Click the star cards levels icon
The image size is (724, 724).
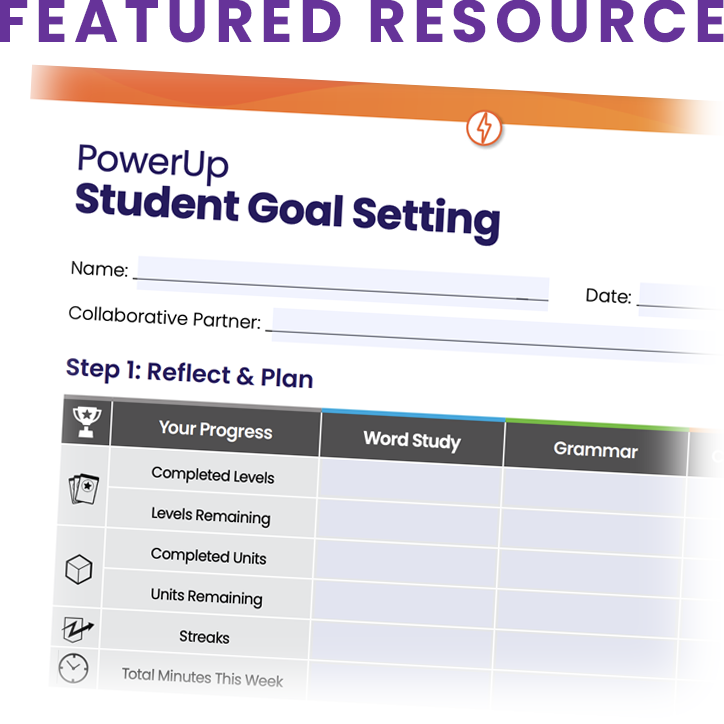(84, 489)
